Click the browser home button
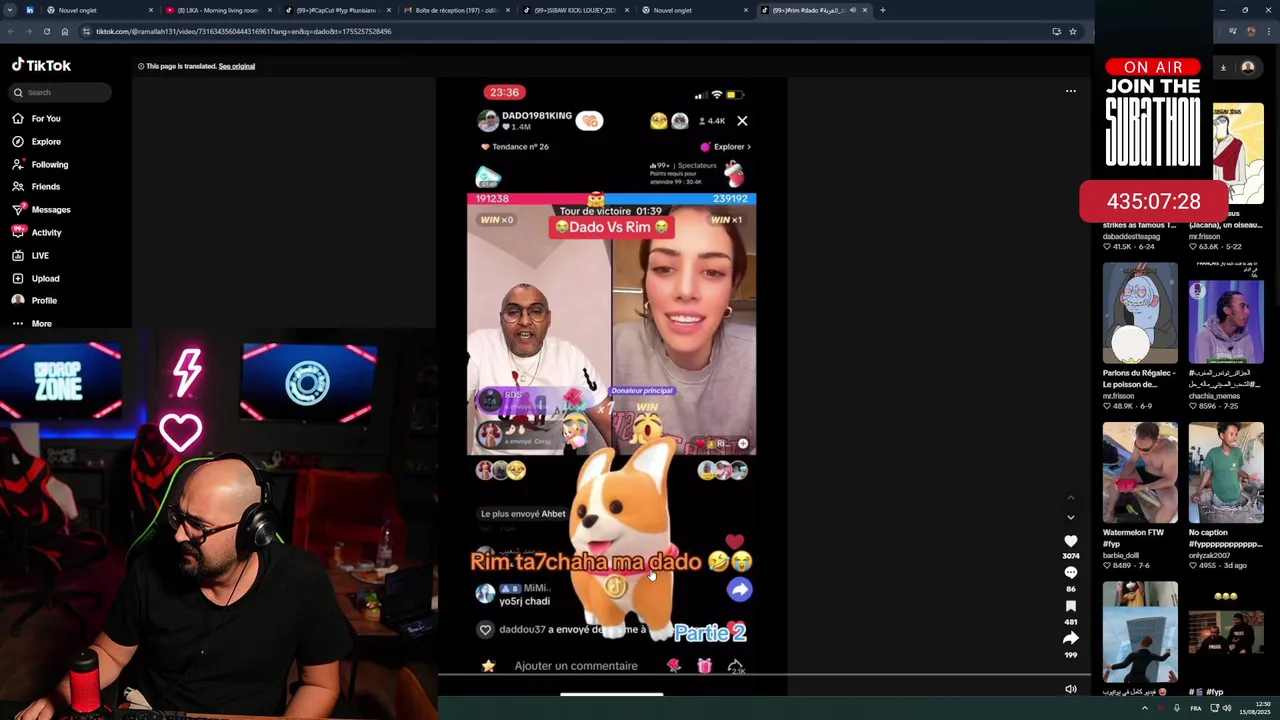The width and height of the screenshot is (1280, 720). [x=65, y=31]
